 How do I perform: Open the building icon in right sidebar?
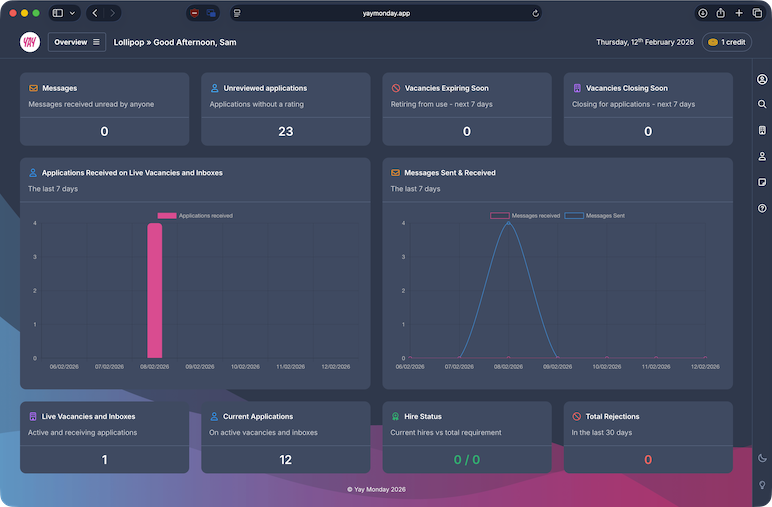point(762,130)
